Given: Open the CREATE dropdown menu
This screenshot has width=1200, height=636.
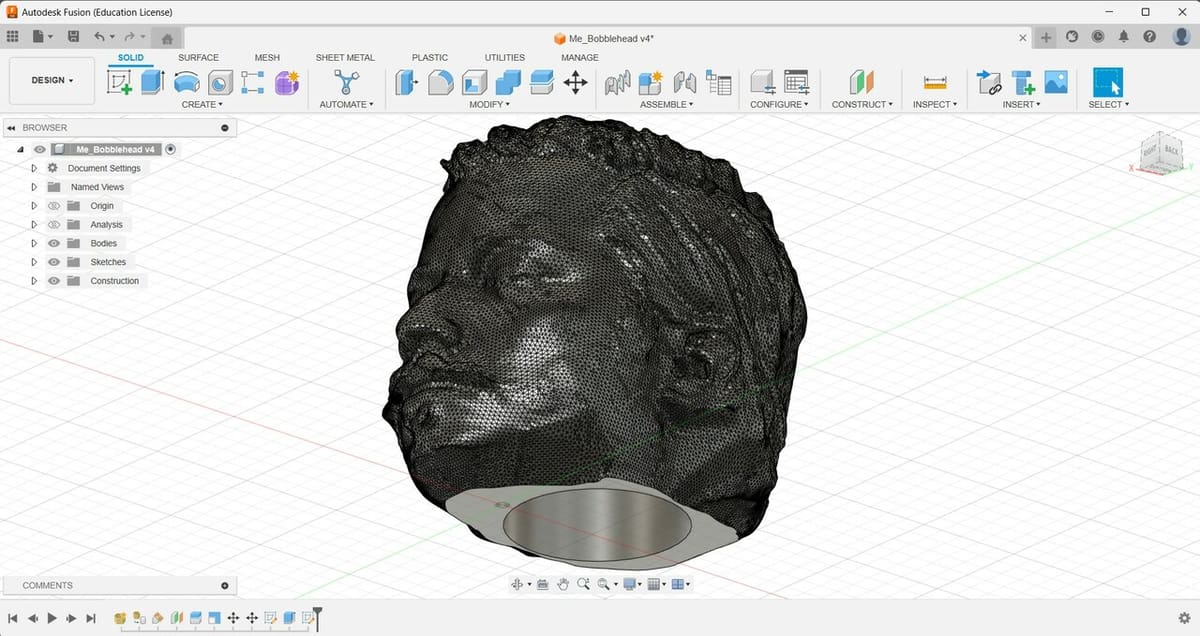Looking at the screenshot, I should 202,104.
